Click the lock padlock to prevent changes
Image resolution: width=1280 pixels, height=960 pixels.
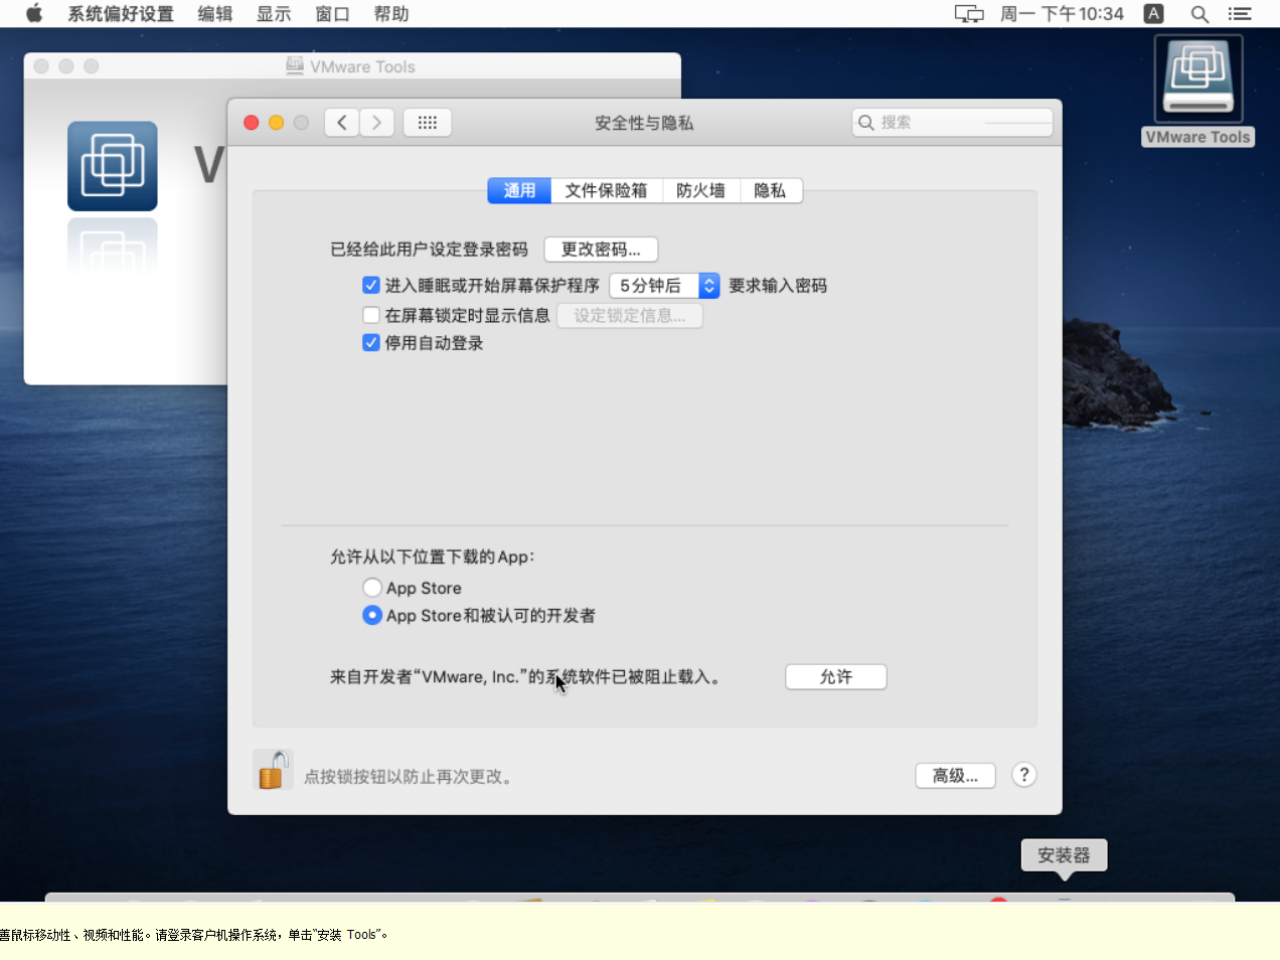tap(272, 770)
